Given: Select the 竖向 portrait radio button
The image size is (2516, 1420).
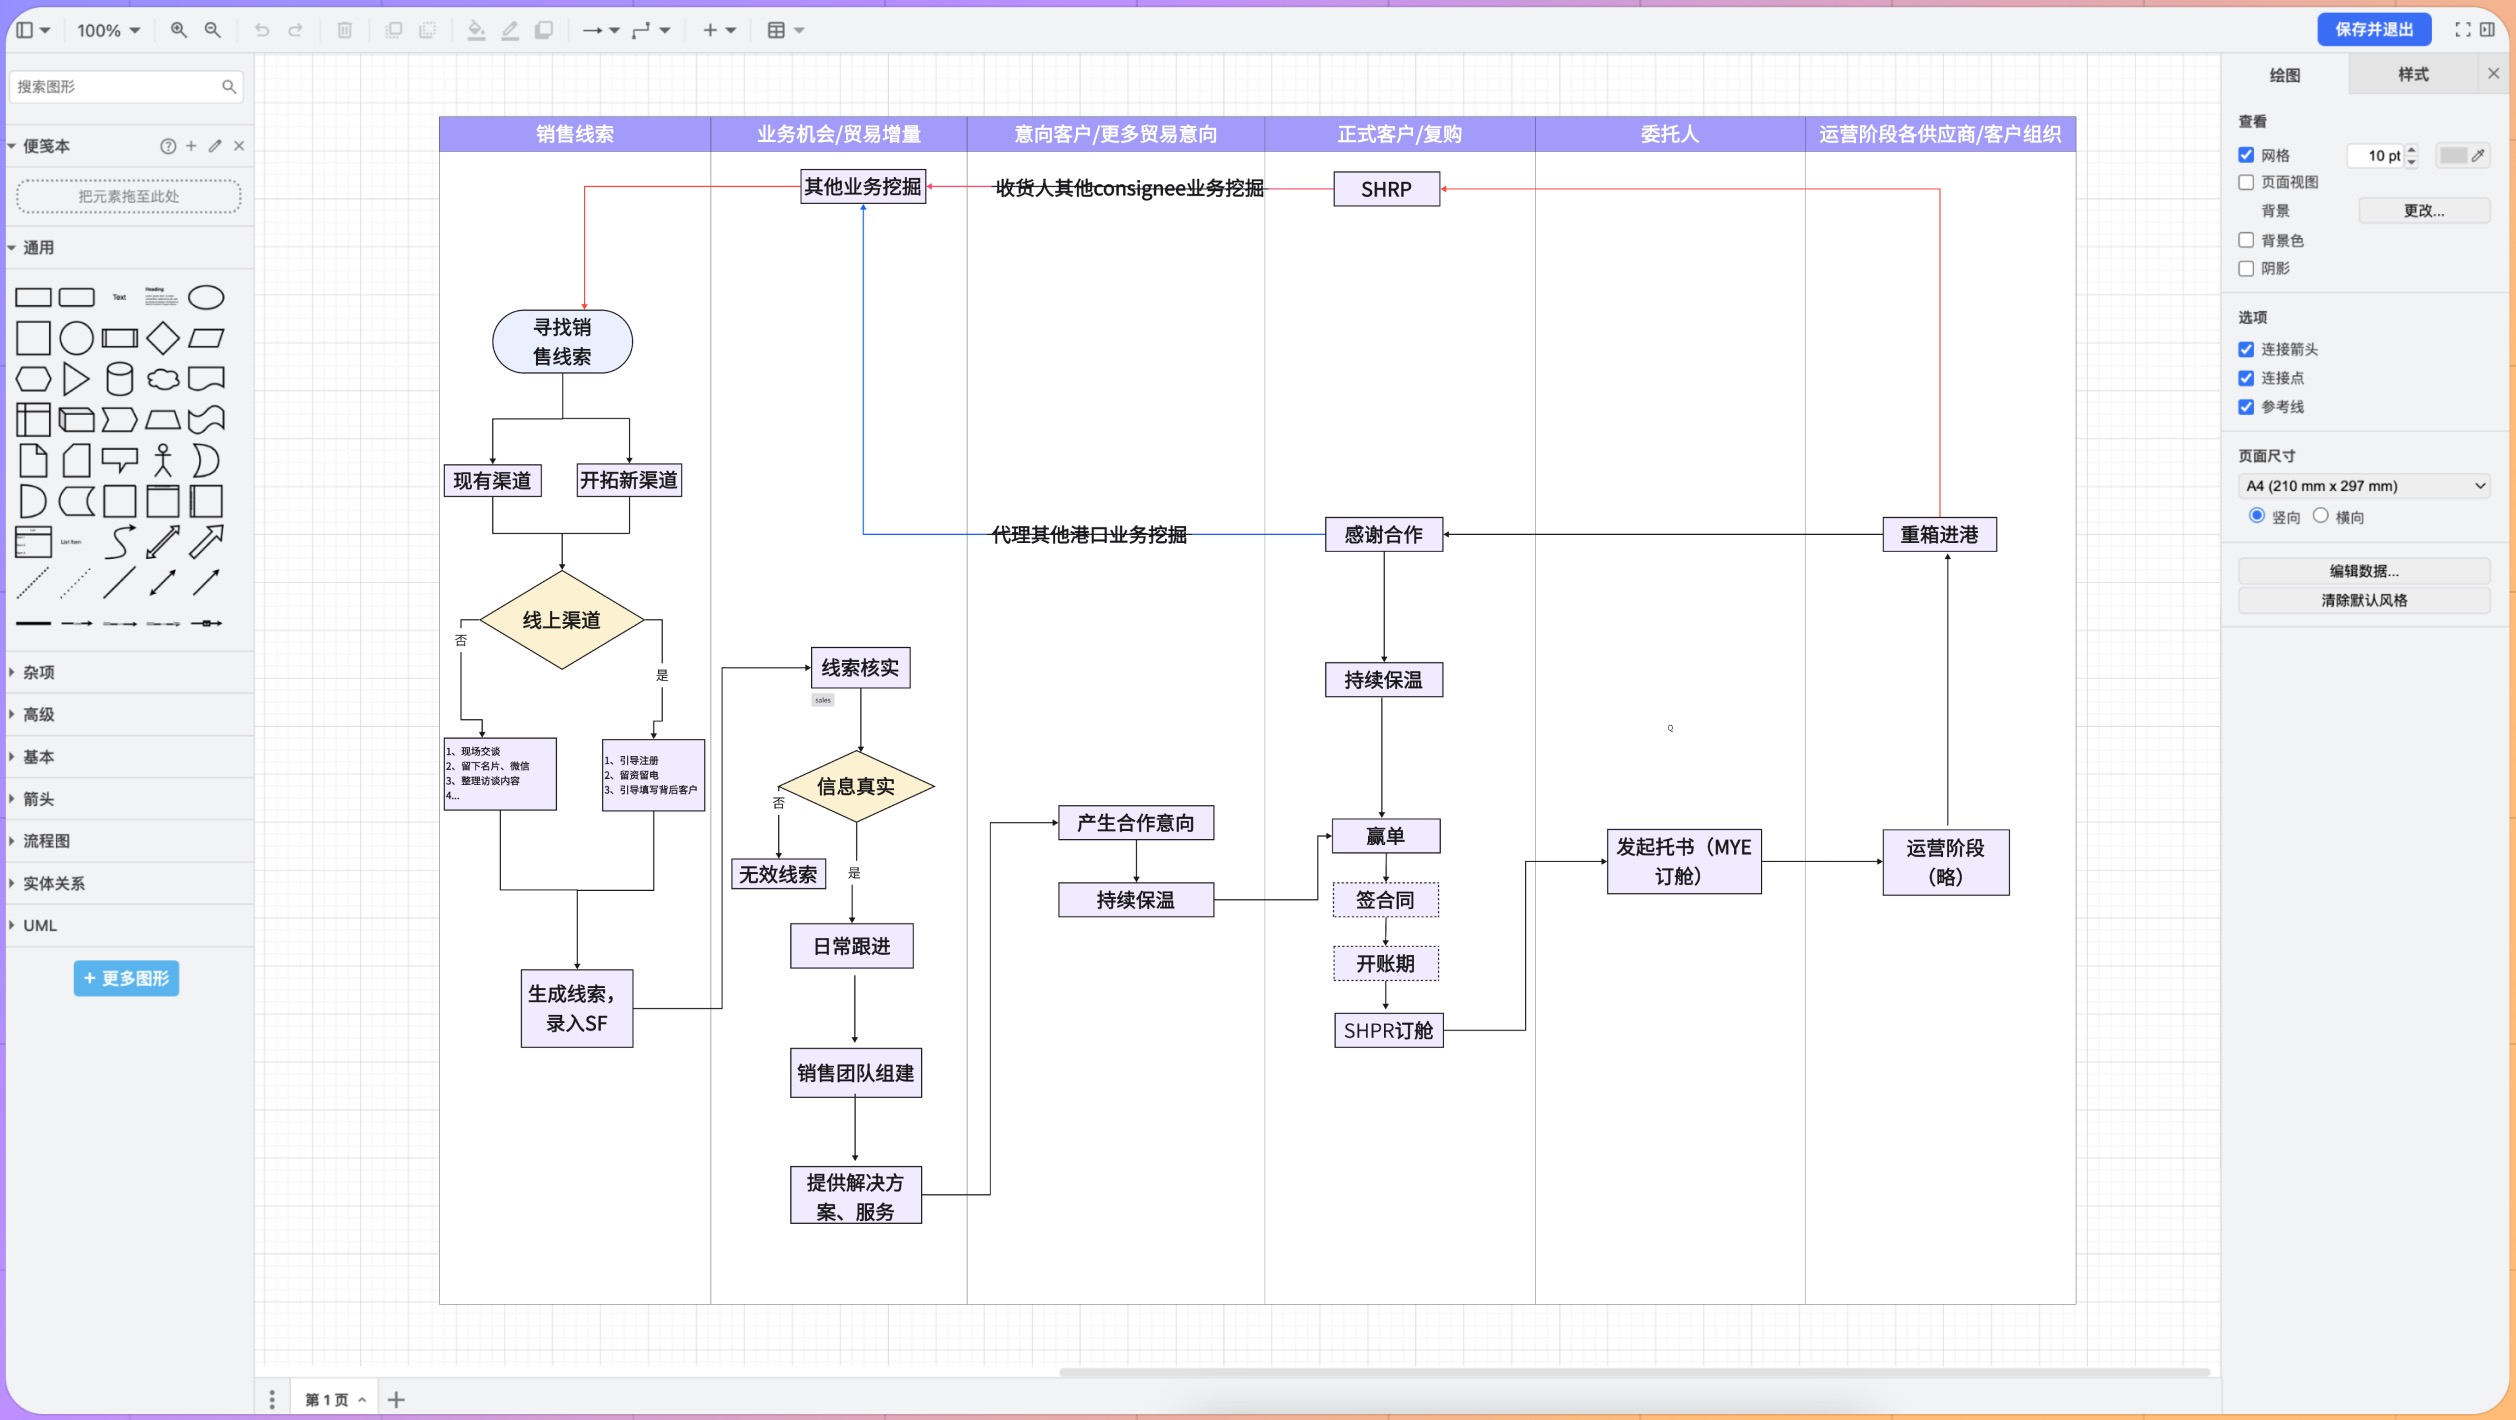Looking at the screenshot, I should (2257, 516).
